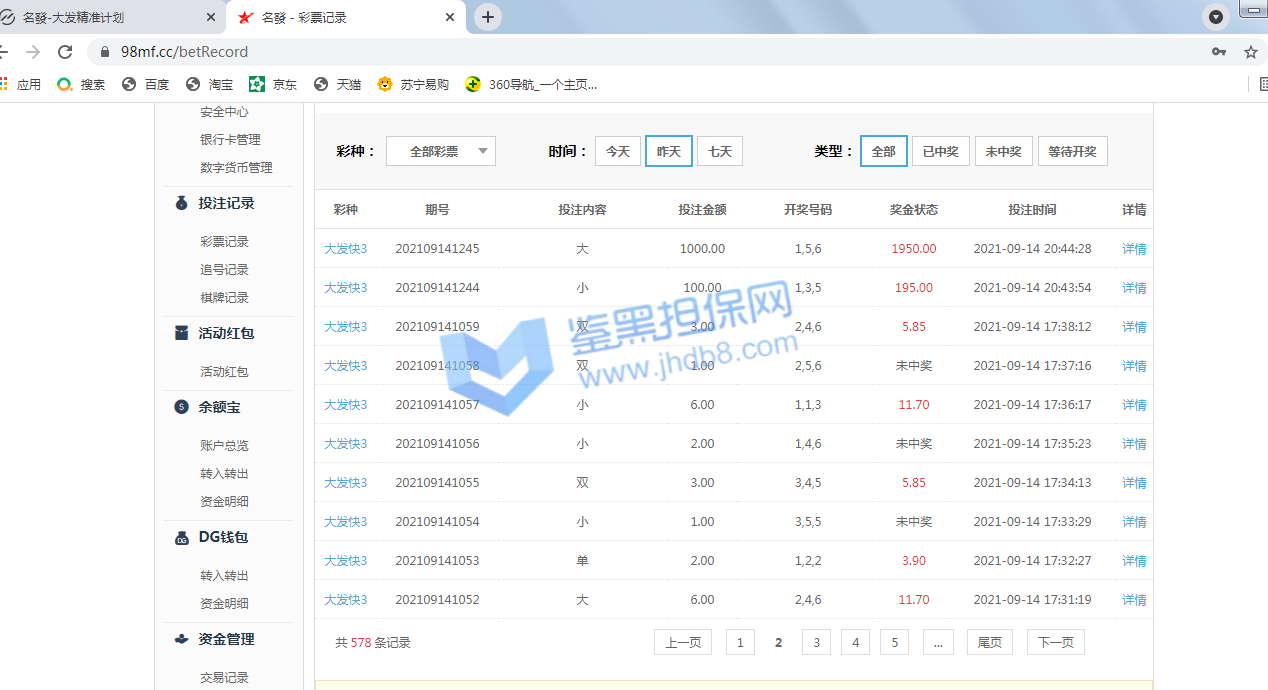The height and width of the screenshot is (690, 1268).
Task: Go to page 3 of records
Action: [x=816, y=643]
